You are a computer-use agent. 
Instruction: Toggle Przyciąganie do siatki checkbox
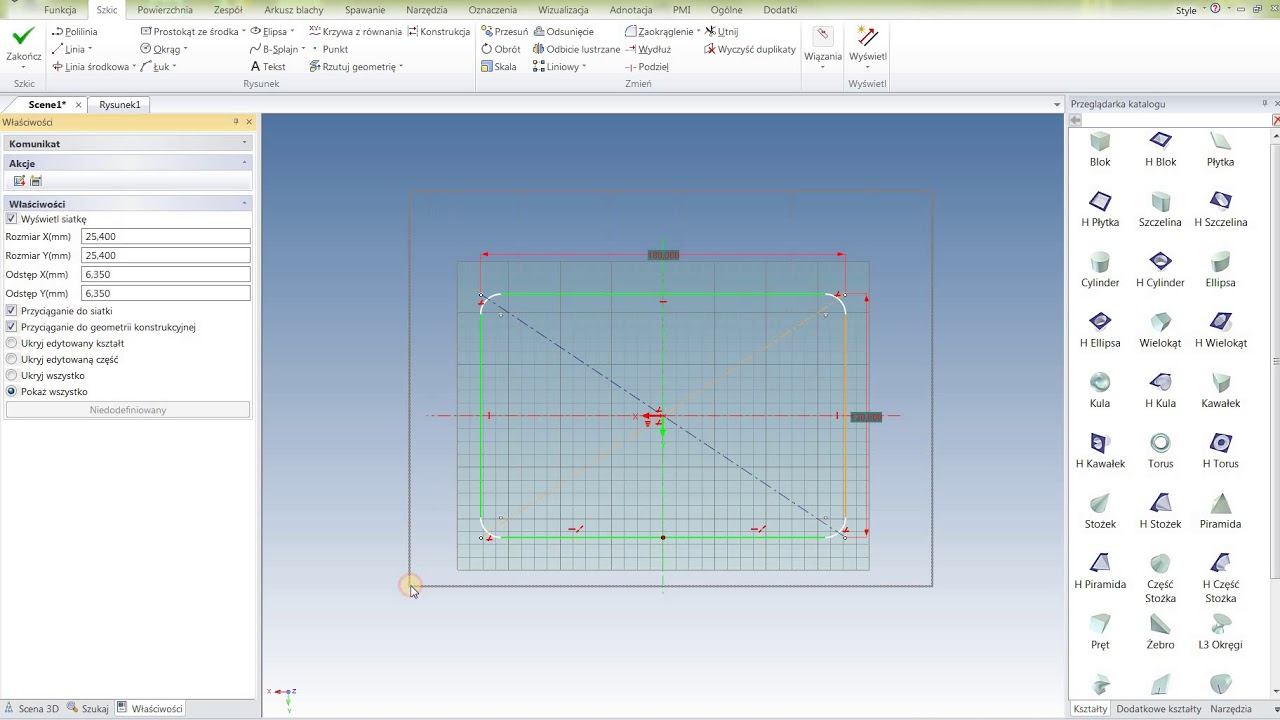point(12,311)
